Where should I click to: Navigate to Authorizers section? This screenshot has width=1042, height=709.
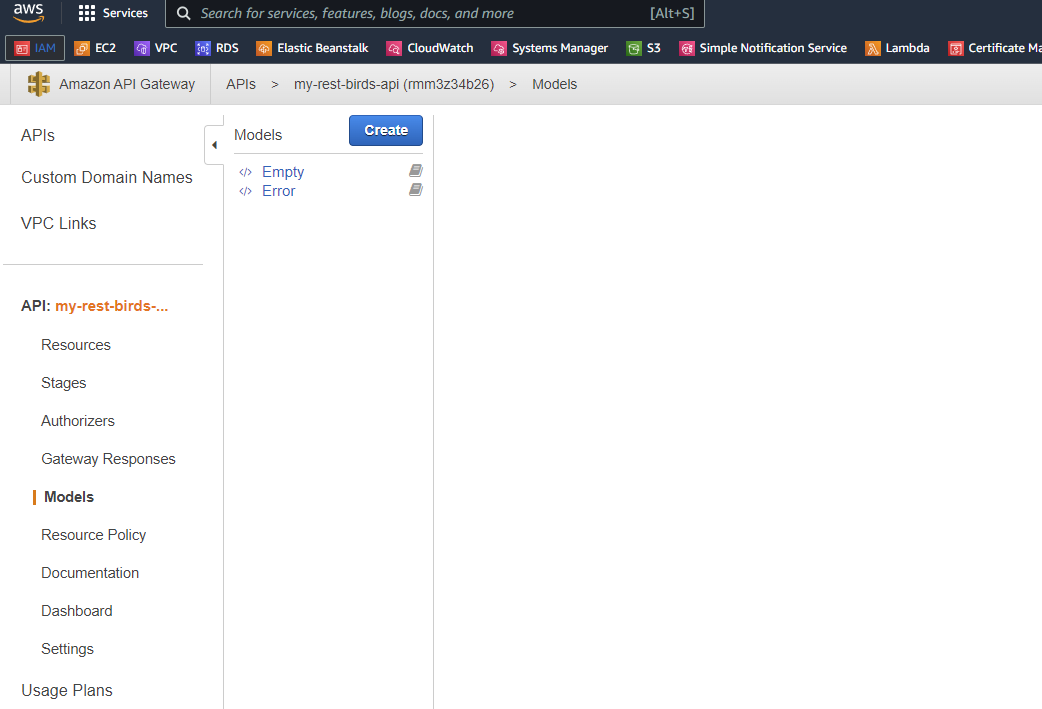click(78, 421)
